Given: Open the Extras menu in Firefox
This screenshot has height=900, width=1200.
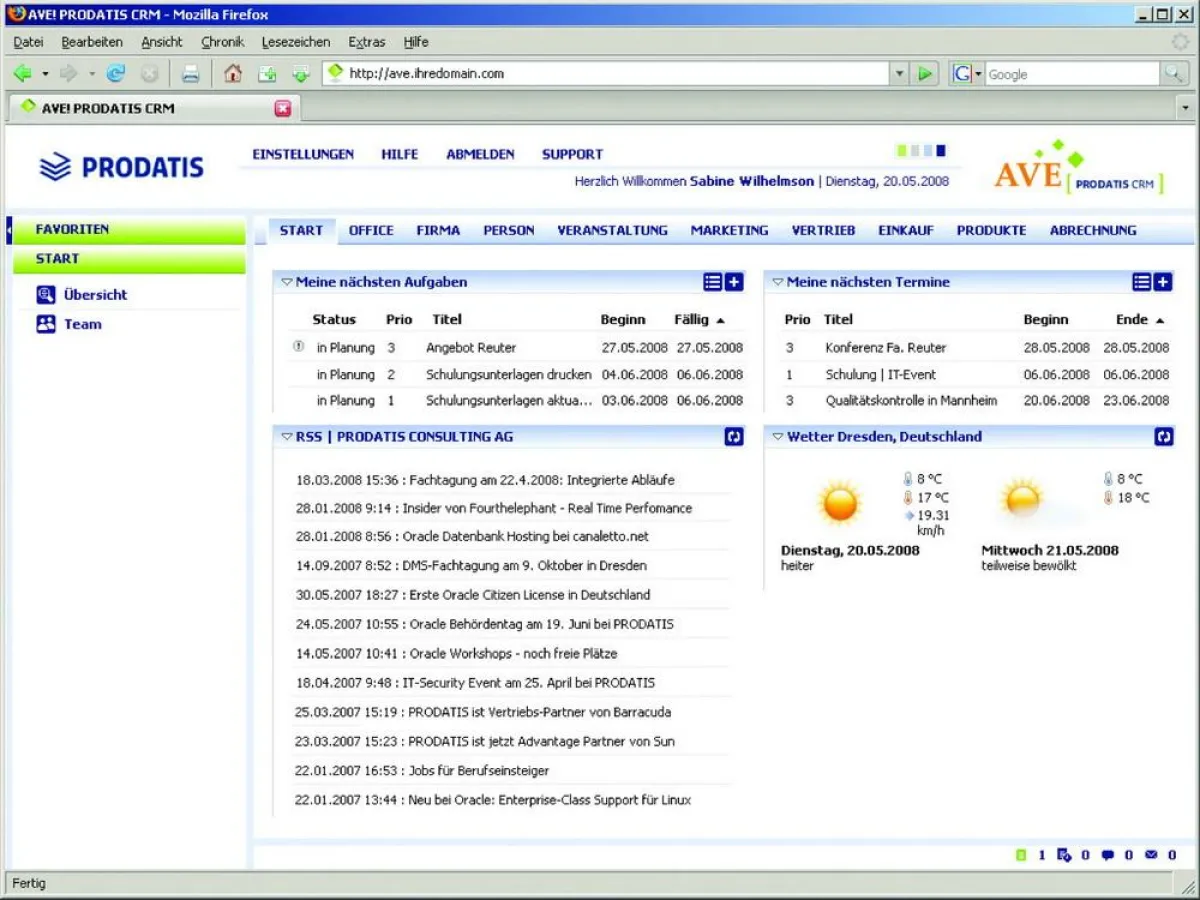Looking at the screenshot, I should coord(367,42).
